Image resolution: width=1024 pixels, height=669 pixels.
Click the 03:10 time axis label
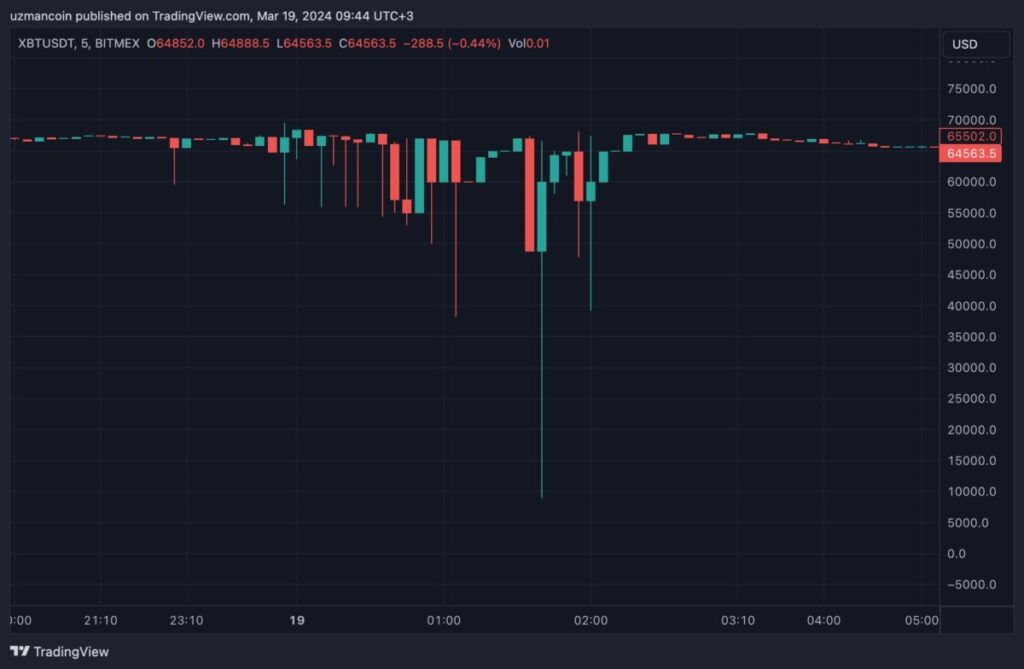(738, 620)
